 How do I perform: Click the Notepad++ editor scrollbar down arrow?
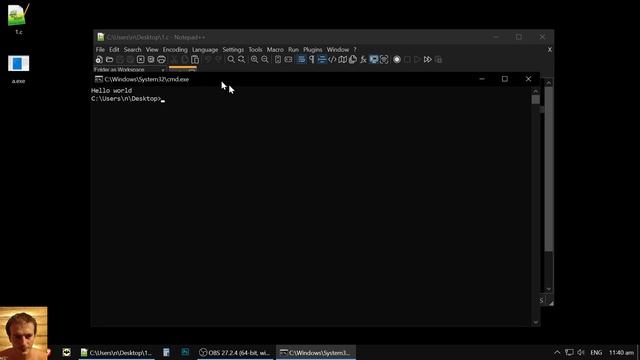coord(549,289)
